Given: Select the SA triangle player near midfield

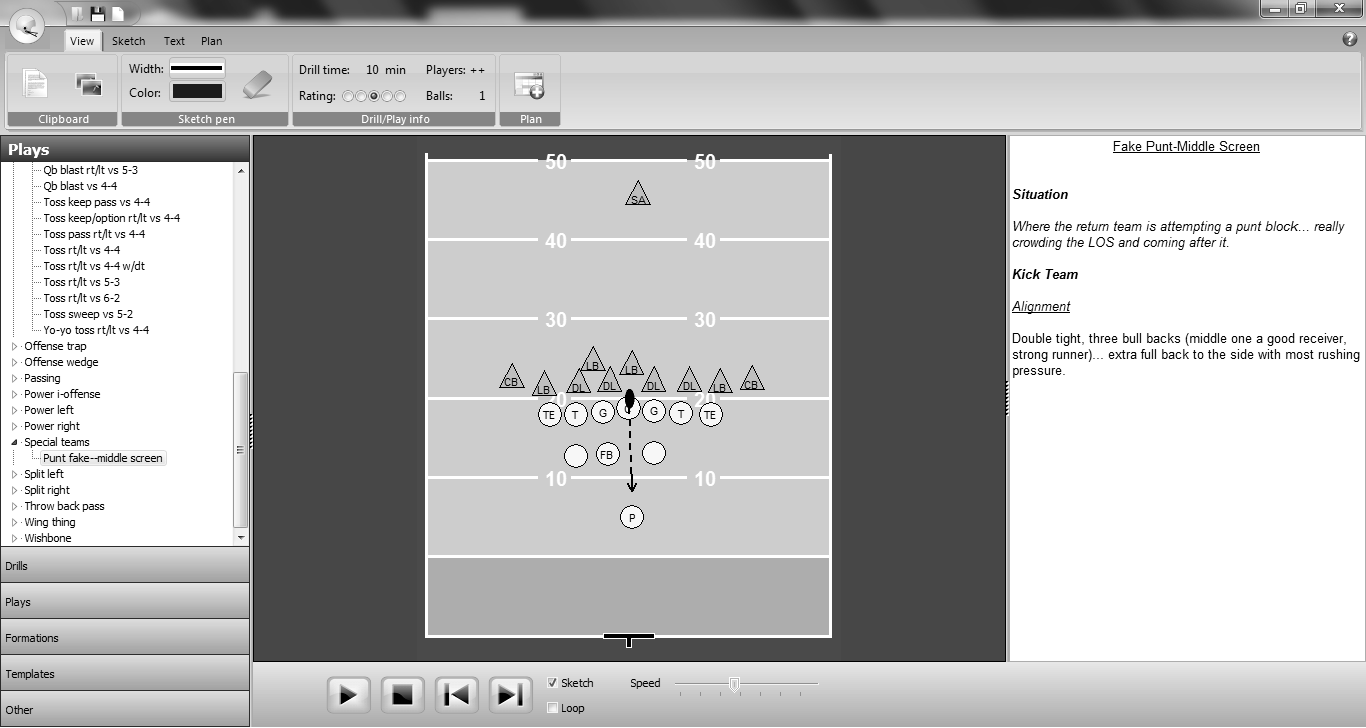Looking at the screenshot, I should [638, 194].
